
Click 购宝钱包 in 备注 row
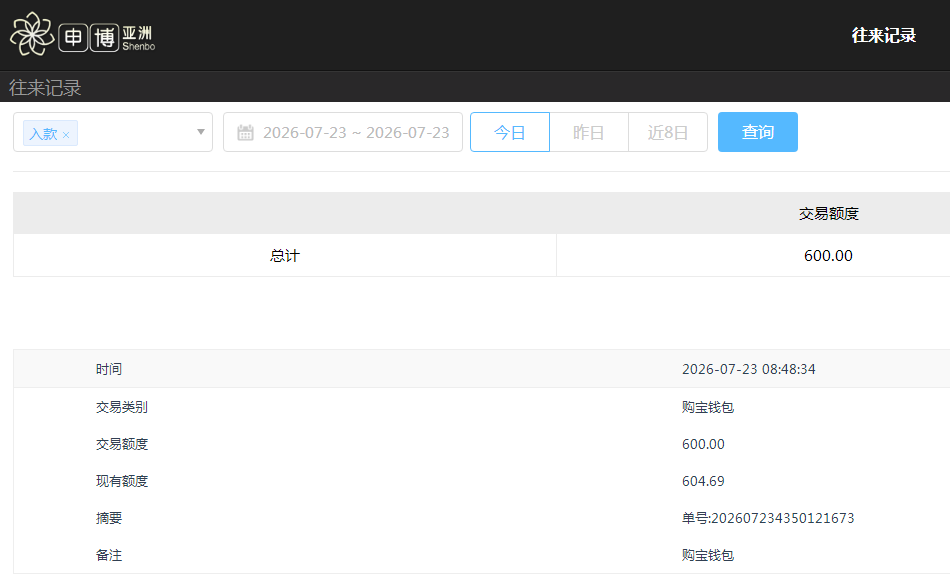click(708, 555)
